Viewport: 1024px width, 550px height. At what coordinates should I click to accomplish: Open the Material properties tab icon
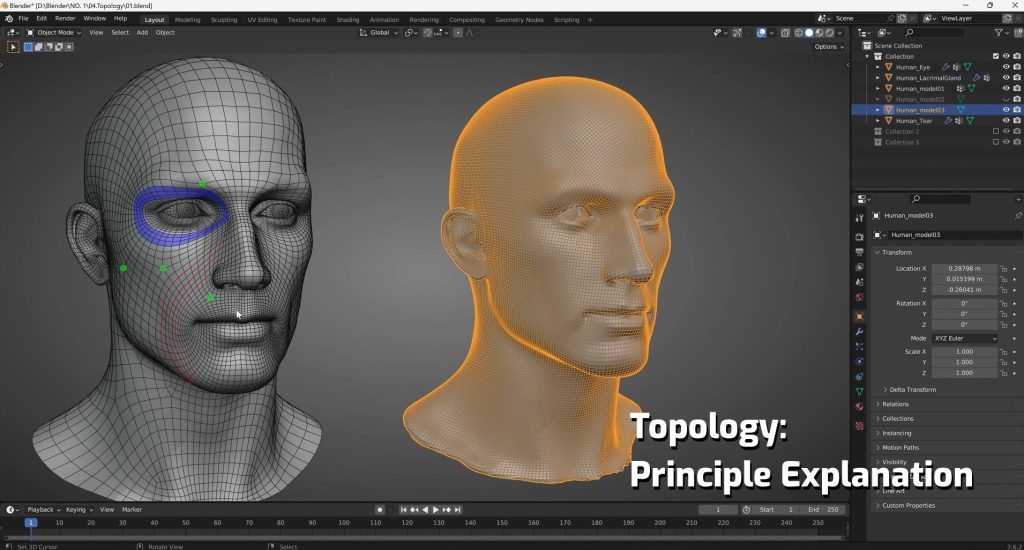(x=859, y=407)
